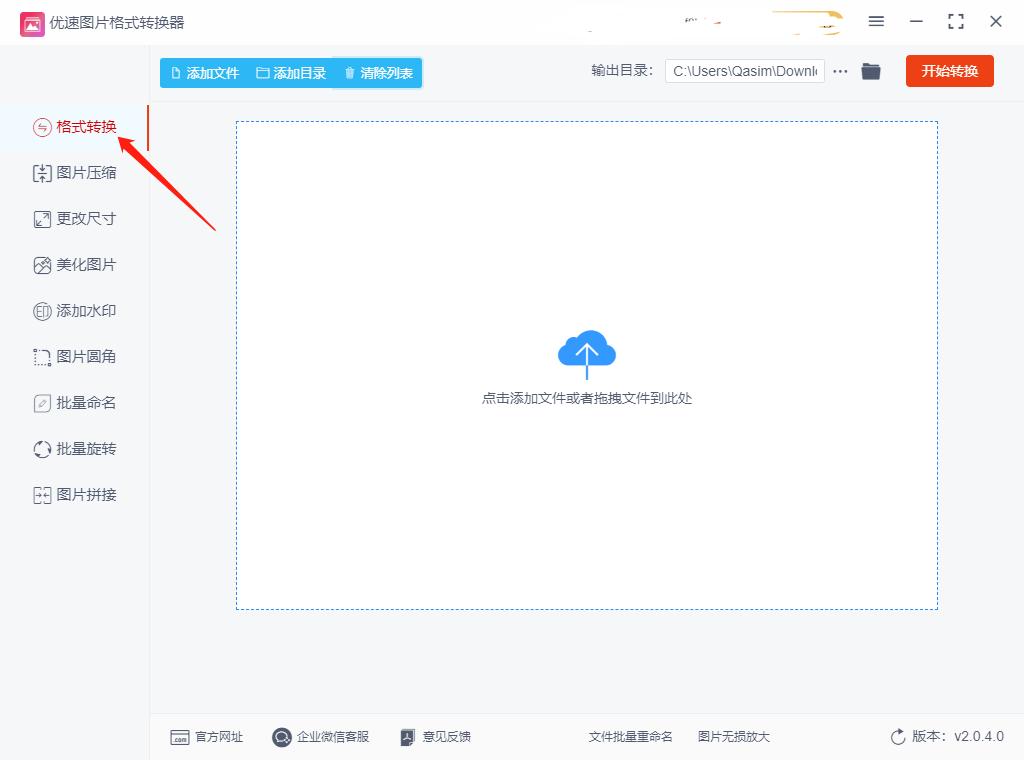Open the 官方网址 official website link
Image resolution: width=1024 pixels, height=760 pixels.
point(206,737)
